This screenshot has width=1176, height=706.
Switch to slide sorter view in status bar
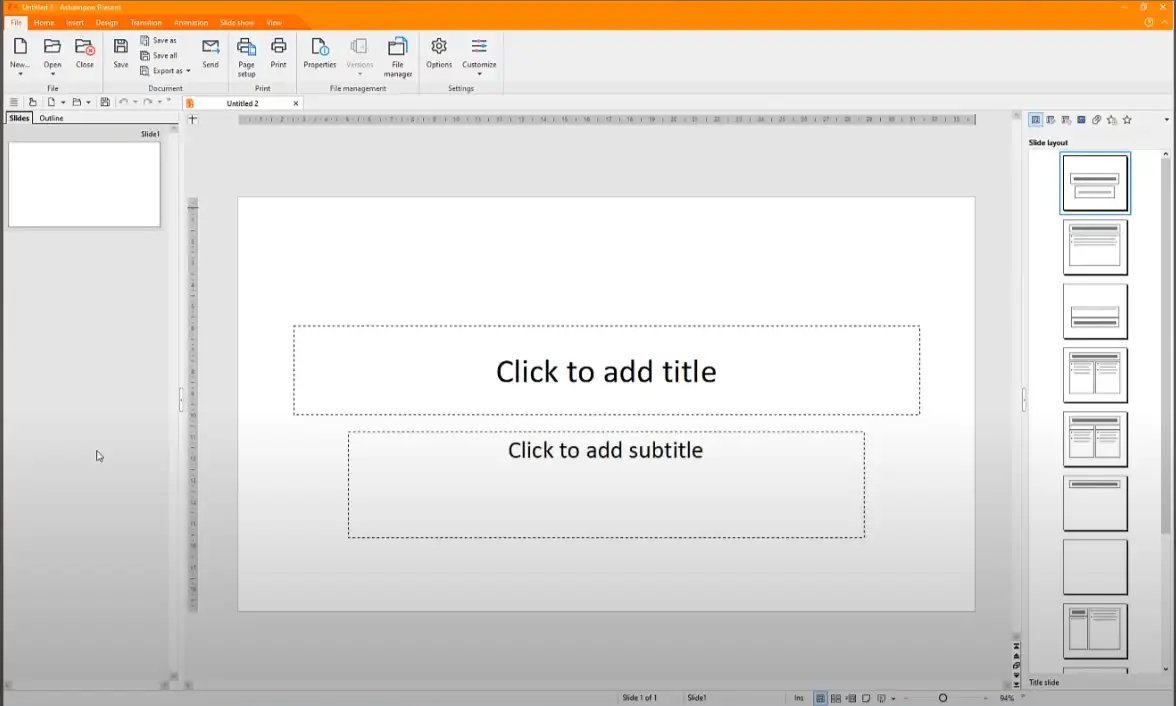(835, 698)
